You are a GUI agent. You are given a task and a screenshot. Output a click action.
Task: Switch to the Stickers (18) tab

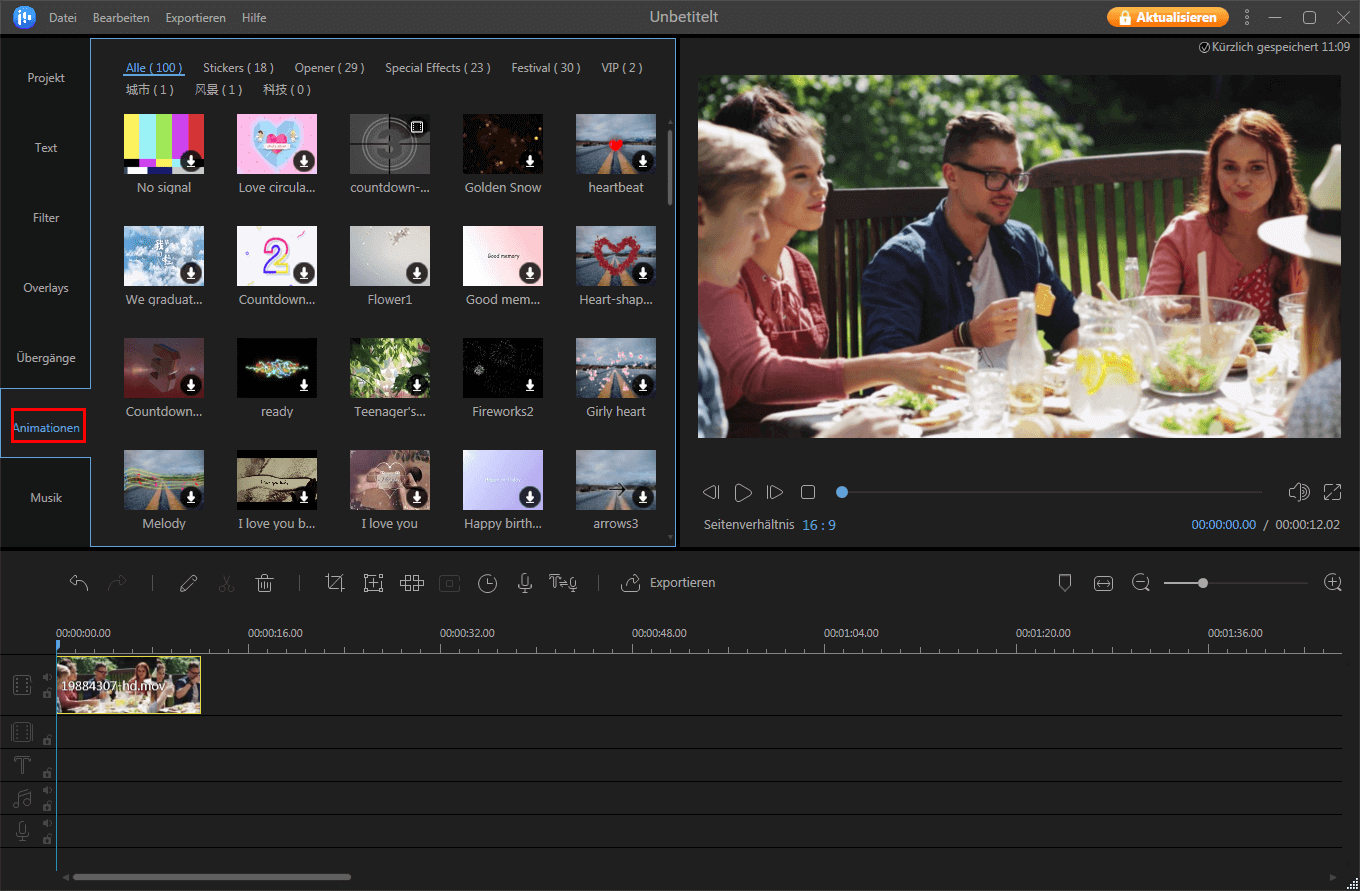[238, 67]
